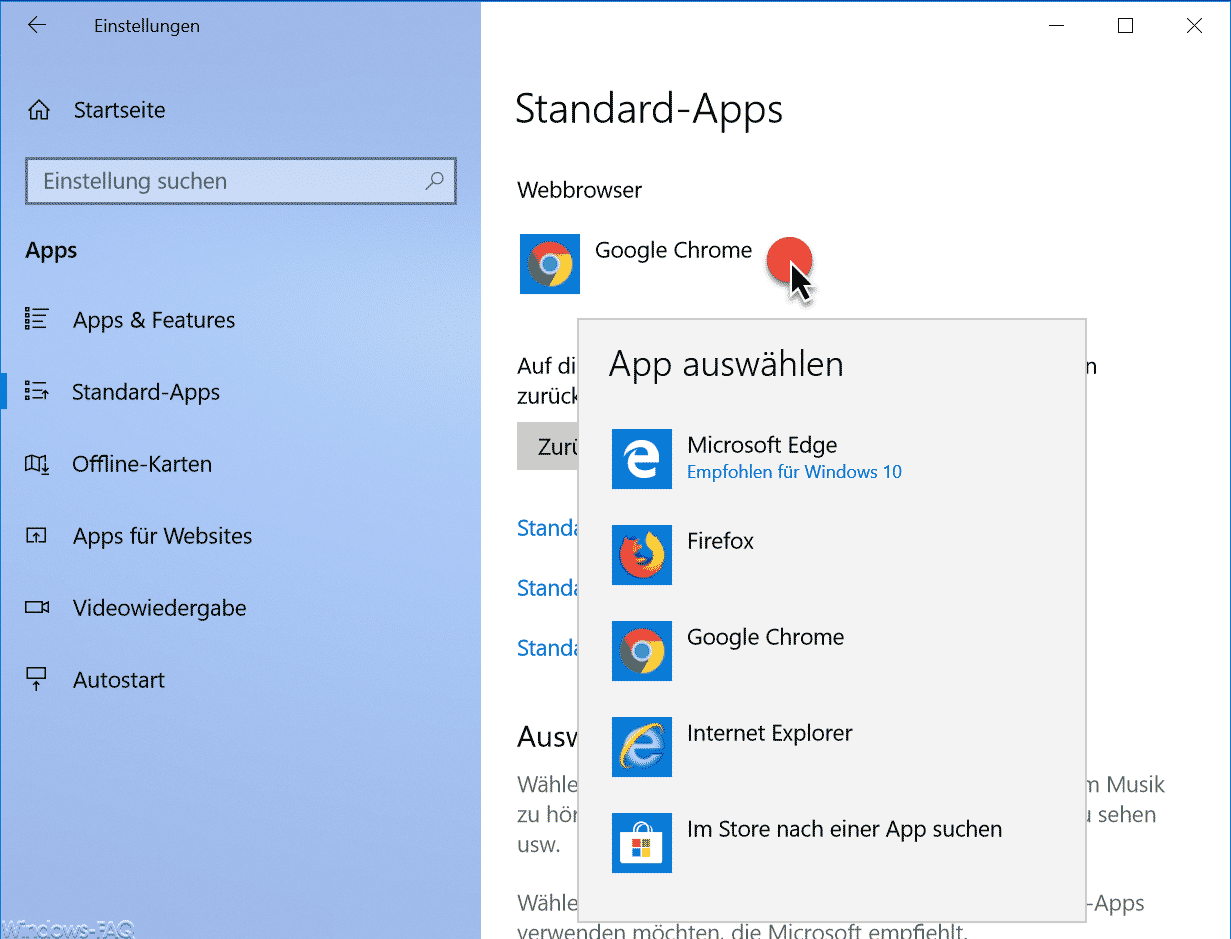This screenshot has height=939, width=1231.
Task: Select the Autostart icon
Action: [37, 680]
